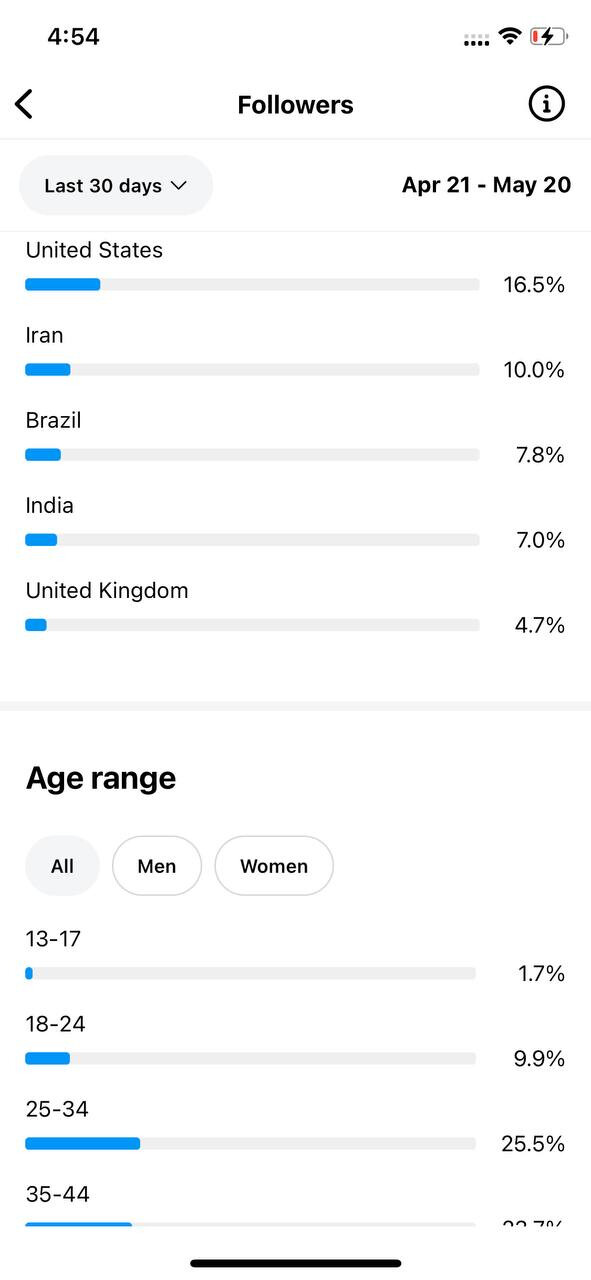Tap the United Kingdom country label
This screenshot has width=591, height=1280.
click(107, 590)
